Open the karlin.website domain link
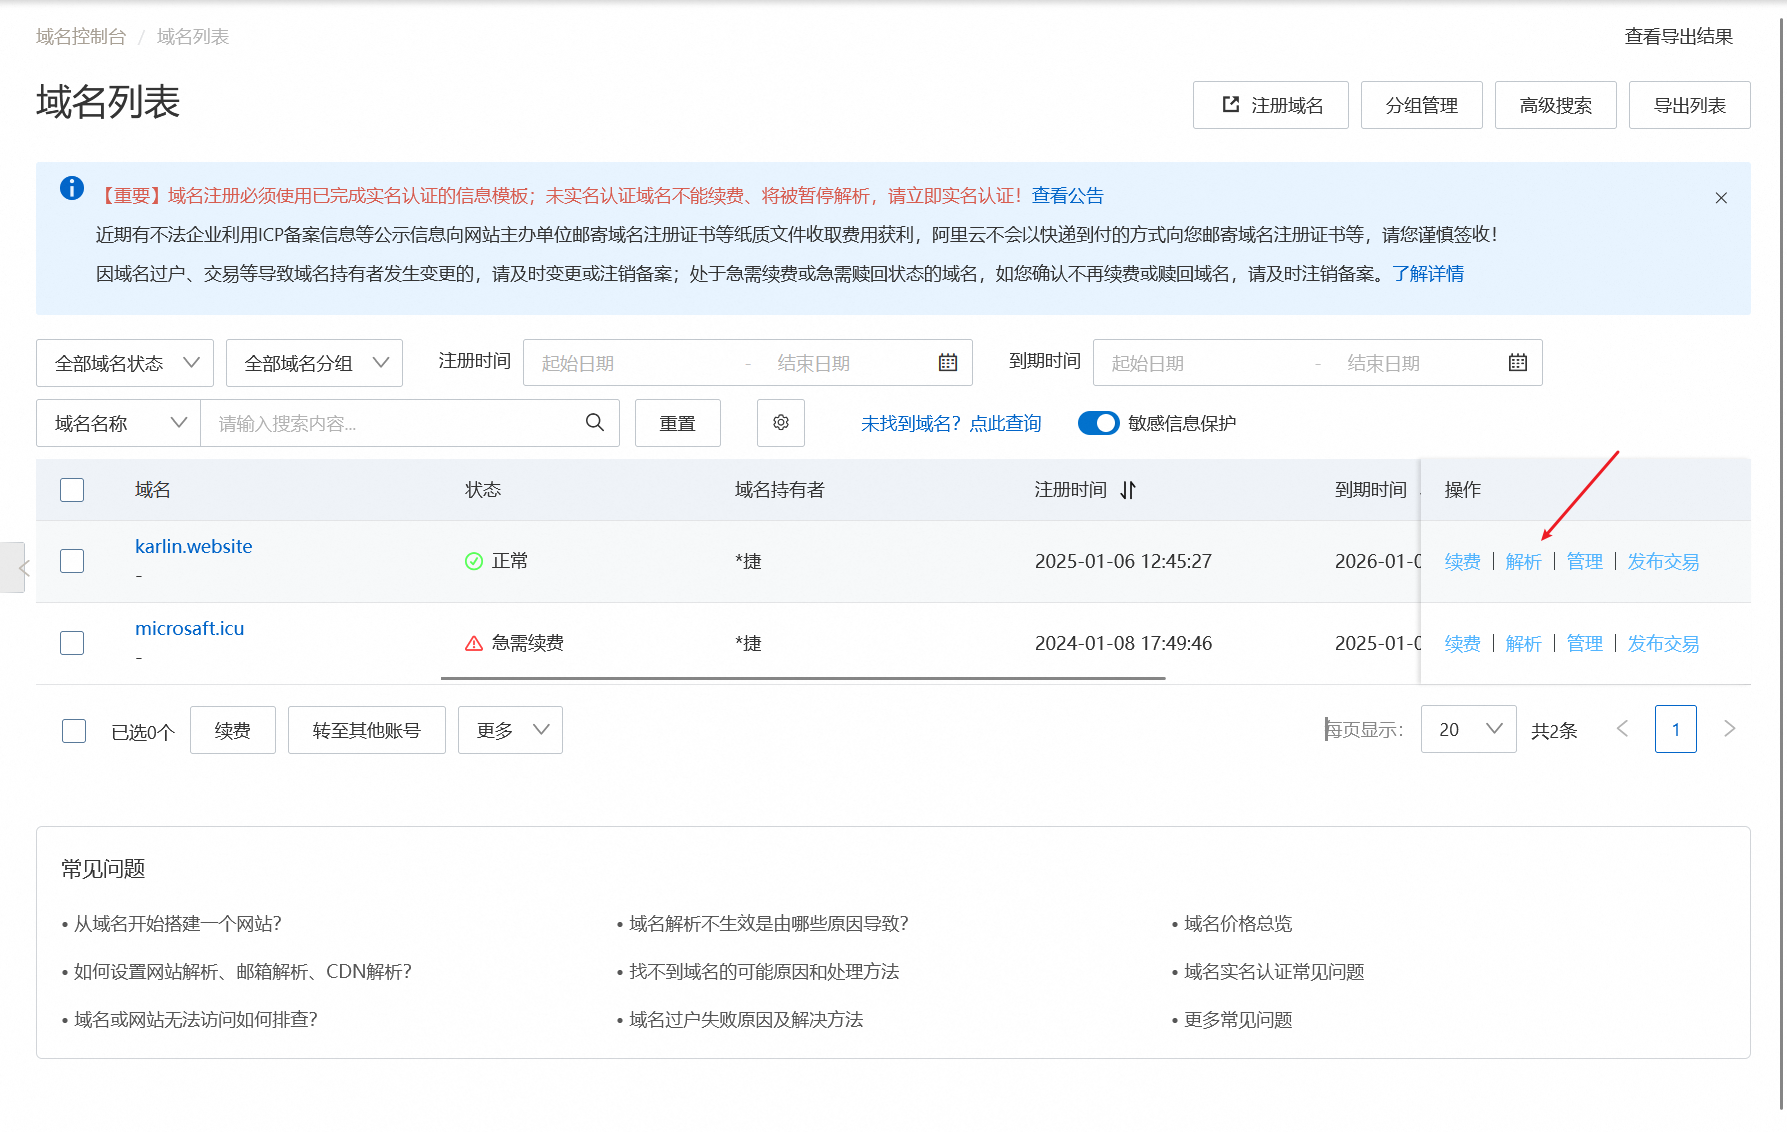This screenshot has height=1132, width=1787. [194, 547]
